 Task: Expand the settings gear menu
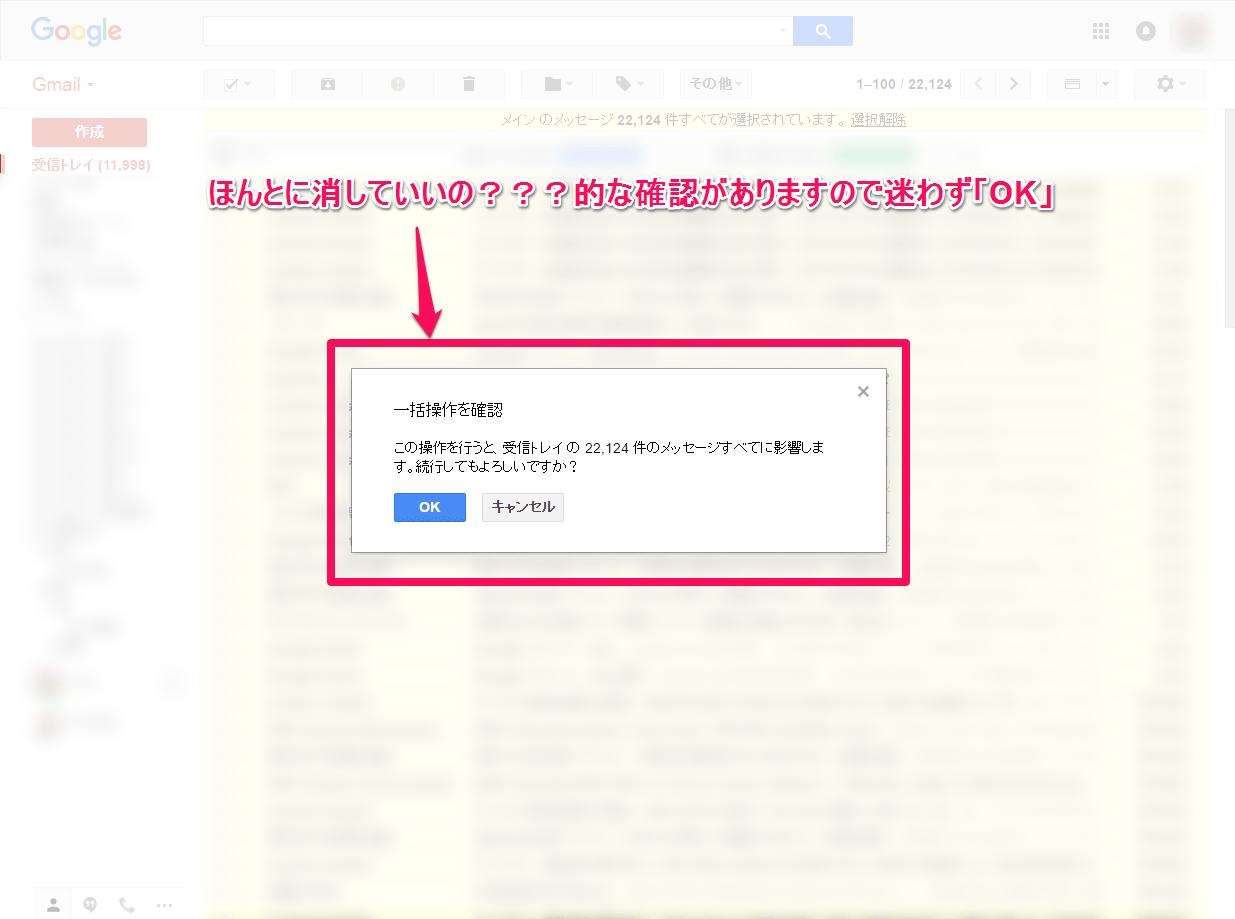point(1169,84)
